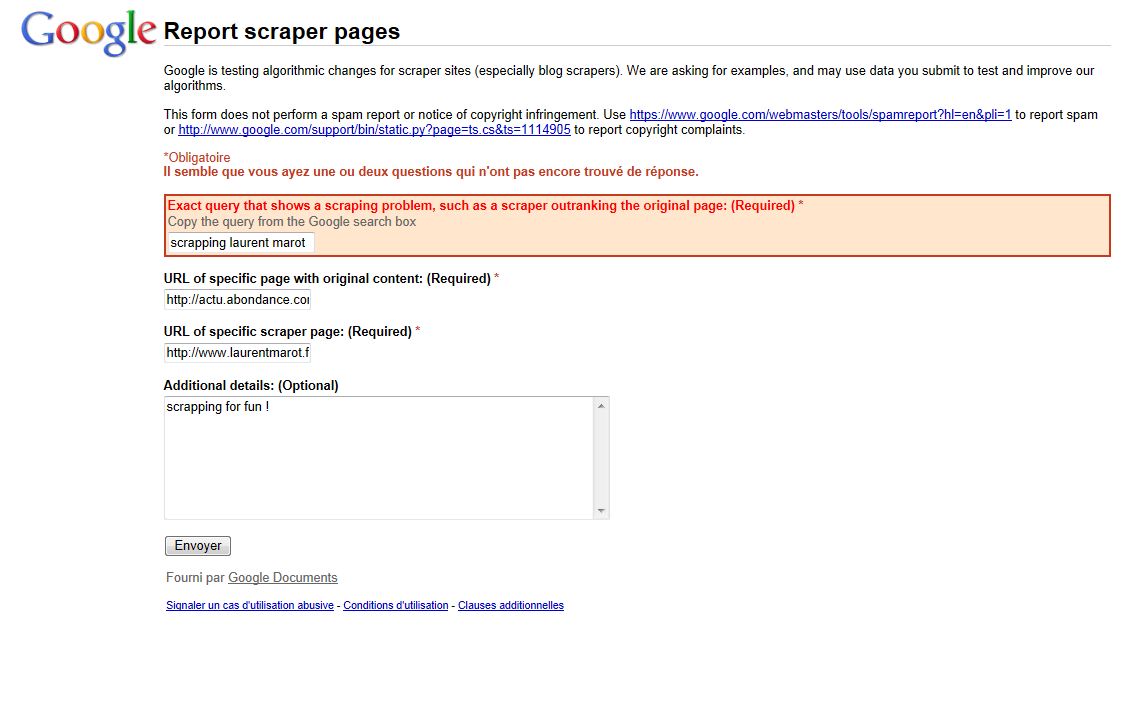
Task: Open 'Conditions d'utilisation' link
Action: (x=396, y=605)
